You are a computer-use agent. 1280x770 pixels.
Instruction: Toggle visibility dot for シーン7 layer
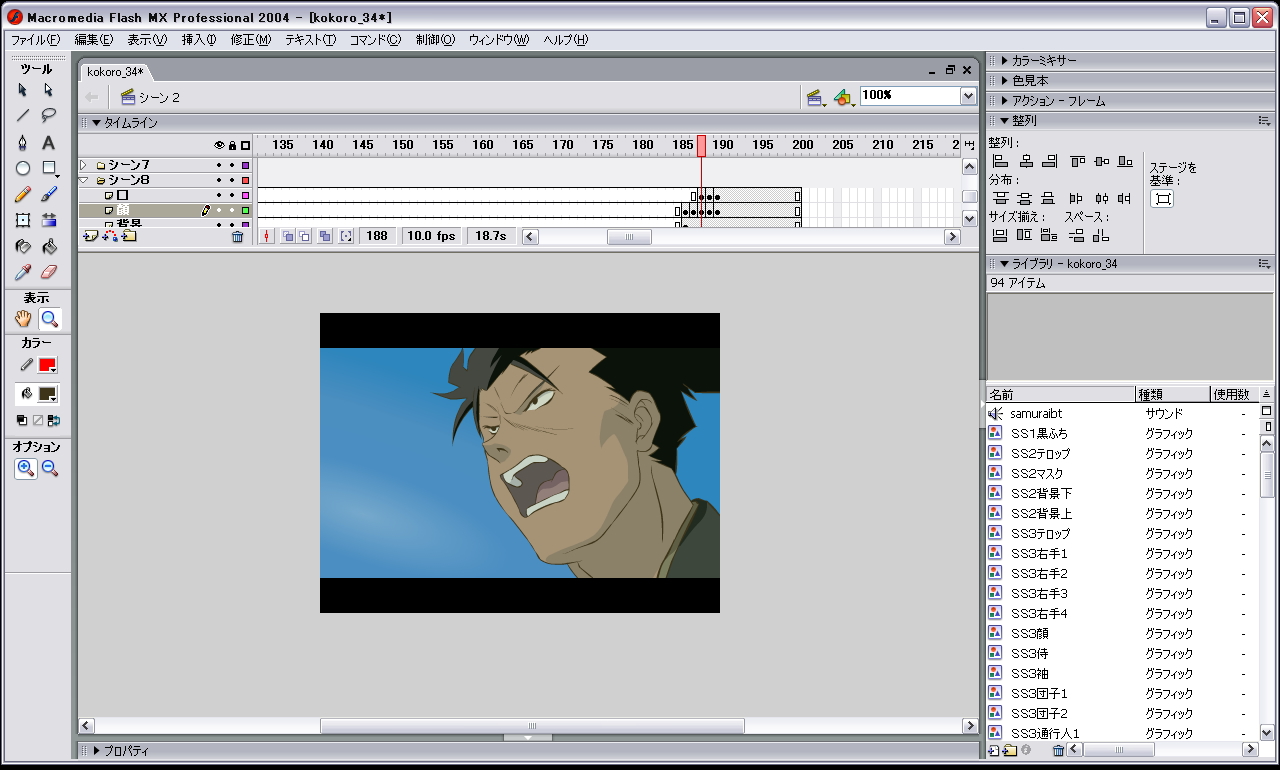[218, 165]
